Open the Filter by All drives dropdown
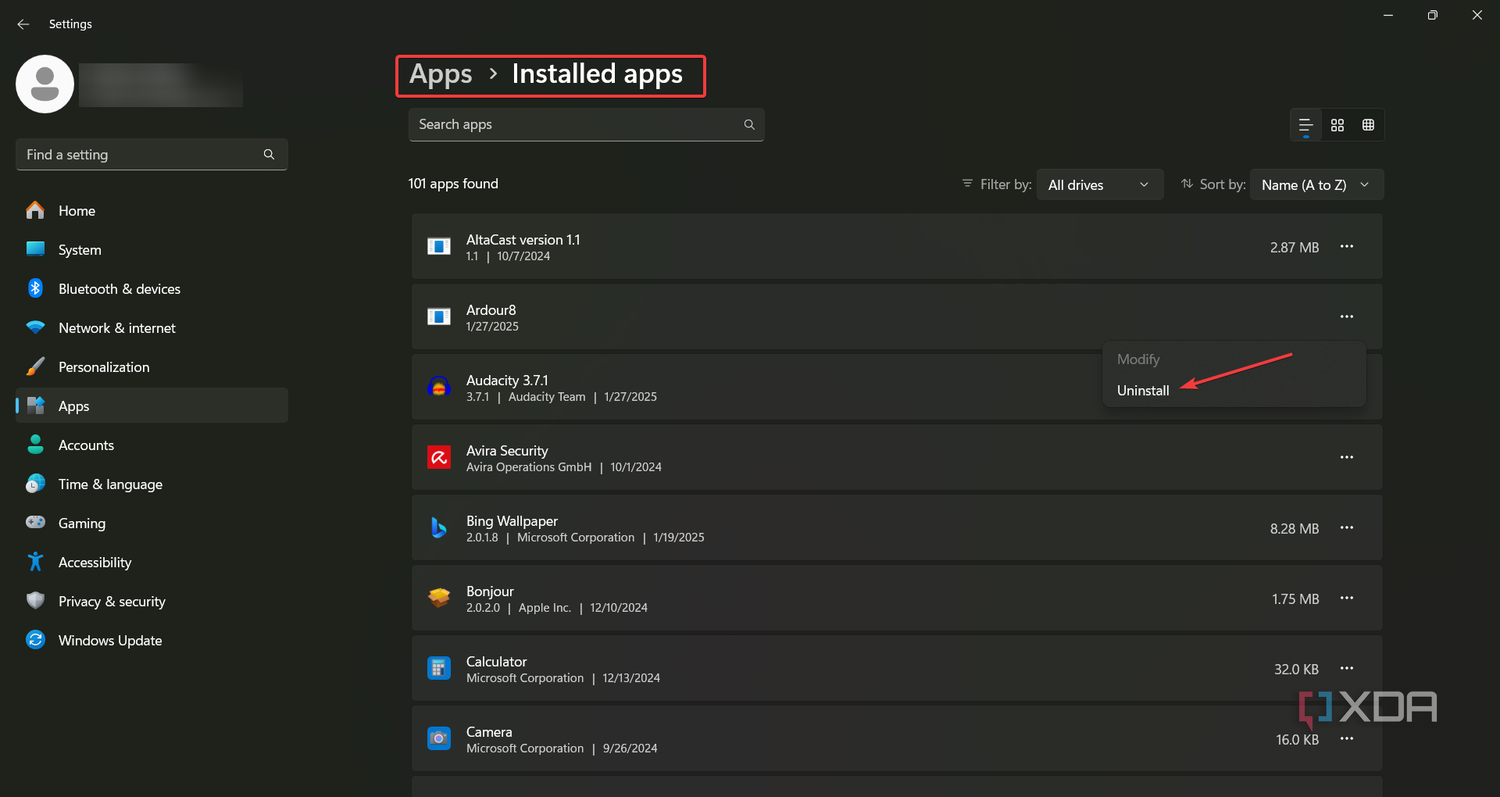The image size is (1500, 797). pos(1100,185)
